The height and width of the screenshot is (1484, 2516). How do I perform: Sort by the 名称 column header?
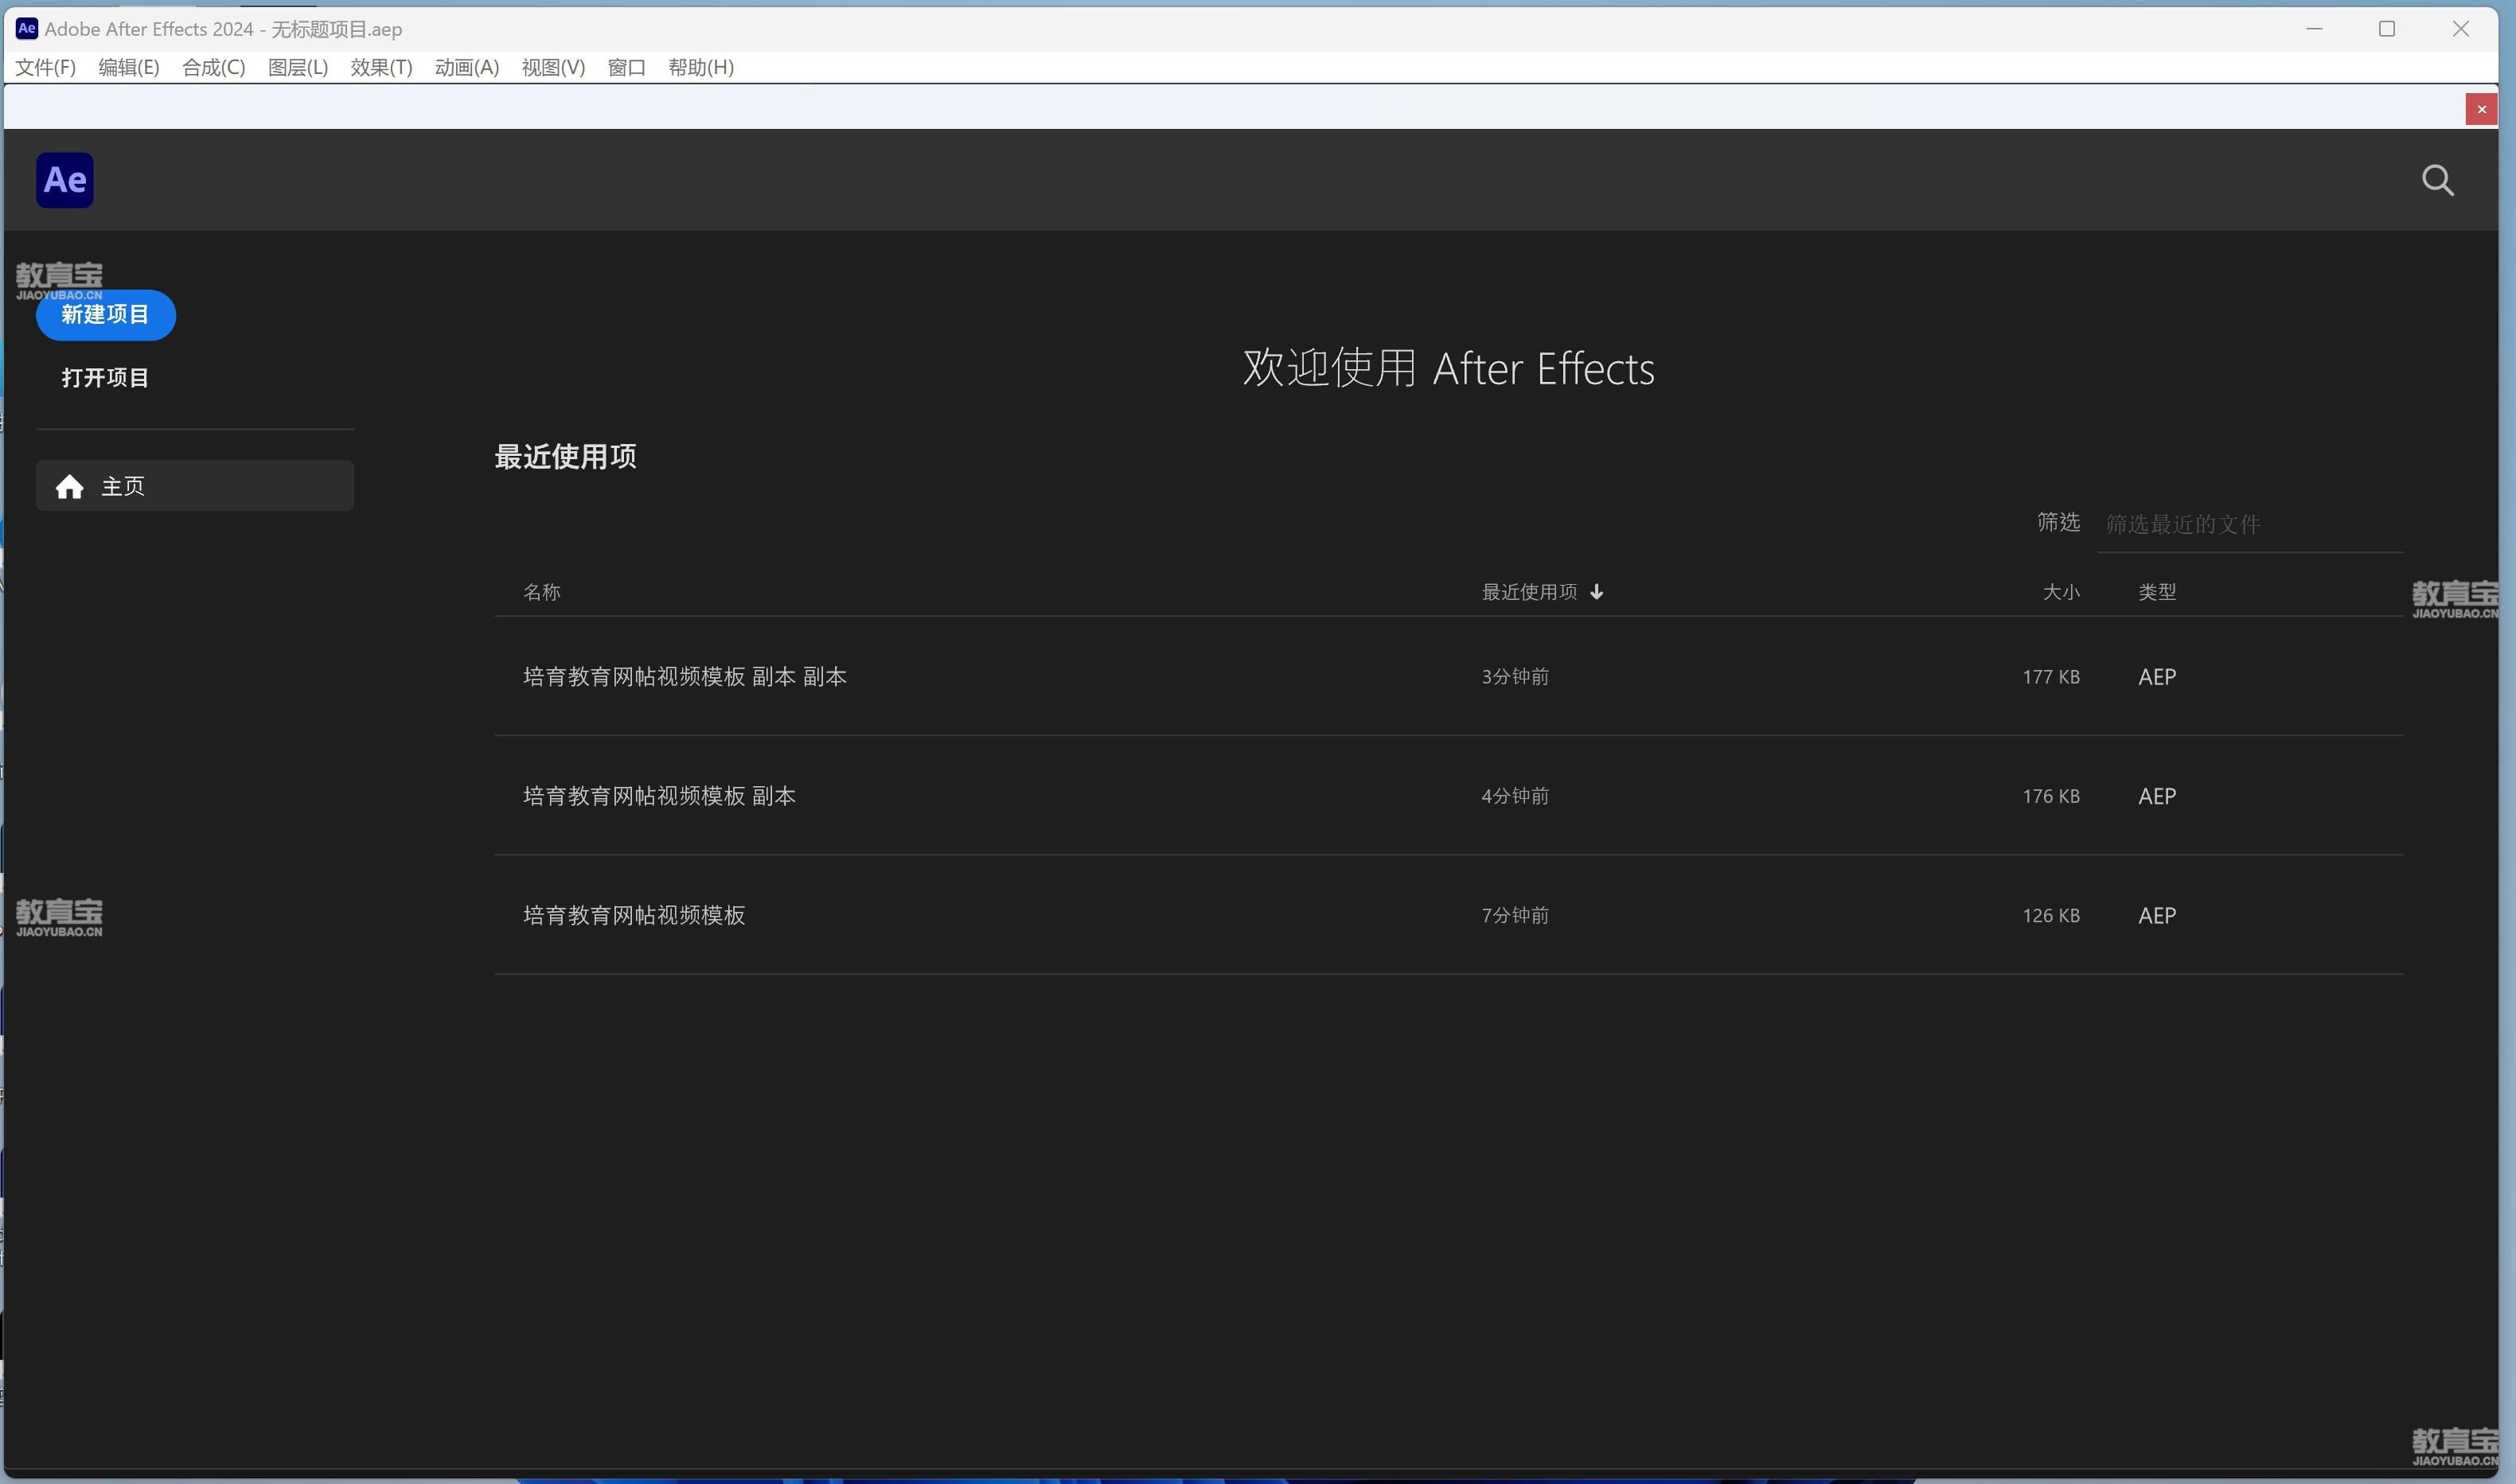[x=542, y=592]
